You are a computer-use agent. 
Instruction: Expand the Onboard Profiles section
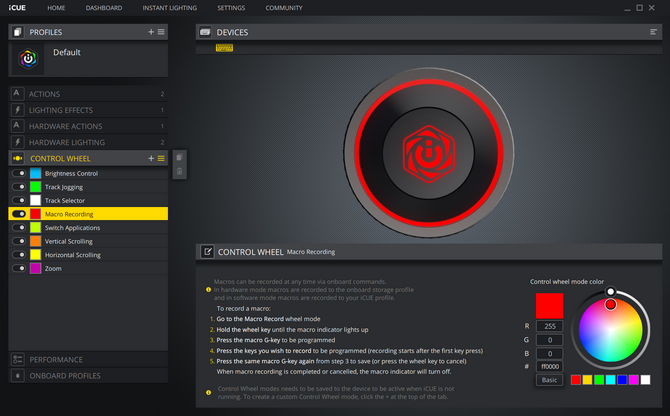click(x=88, y=375)
